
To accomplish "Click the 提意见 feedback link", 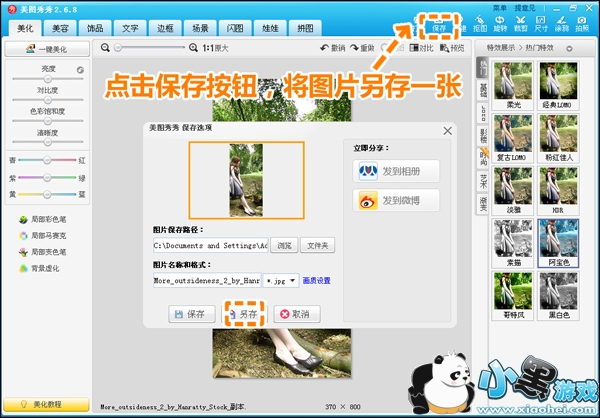I will pyautogui.click(x=525, y=8).
